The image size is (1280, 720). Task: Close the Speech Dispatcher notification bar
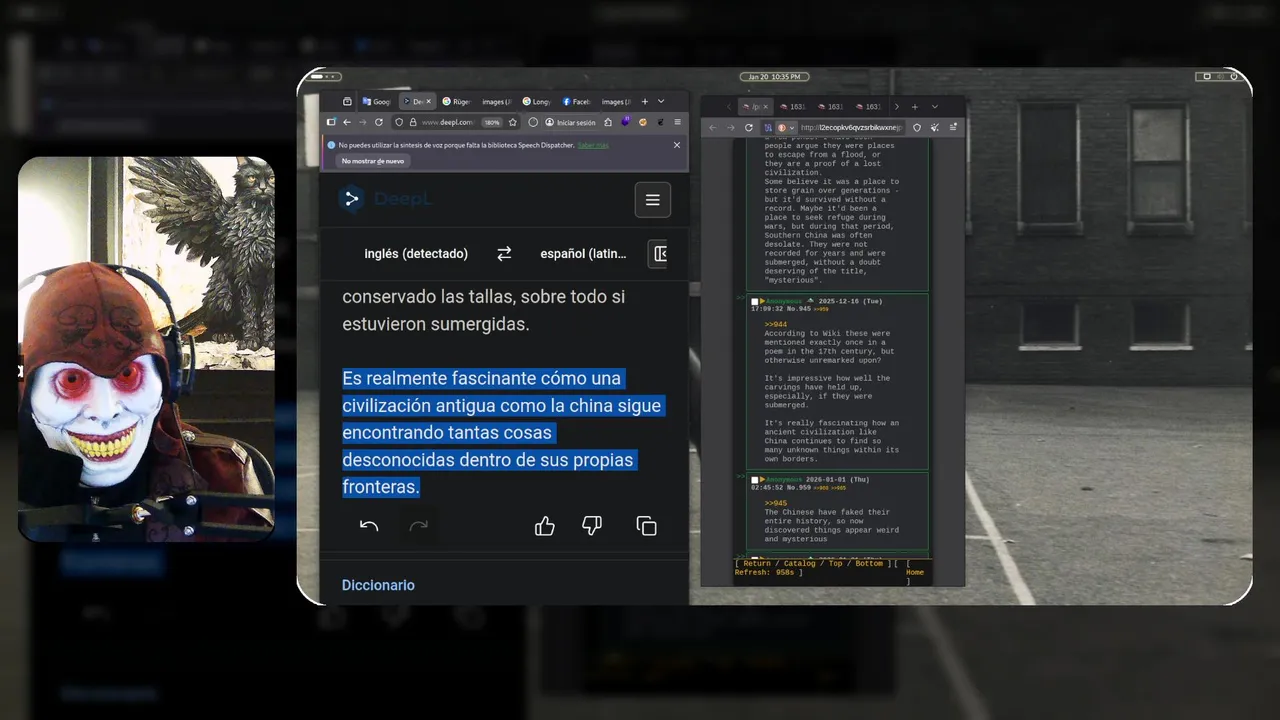point(676,145)
